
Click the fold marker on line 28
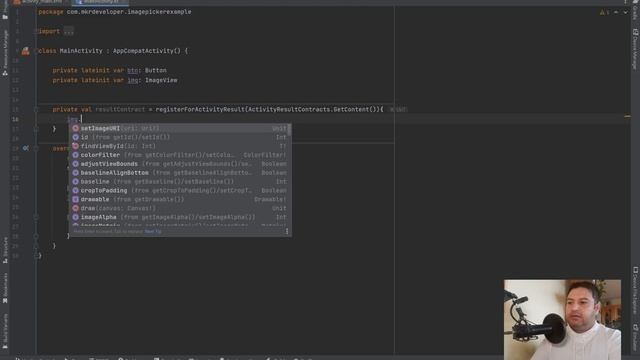36,236
